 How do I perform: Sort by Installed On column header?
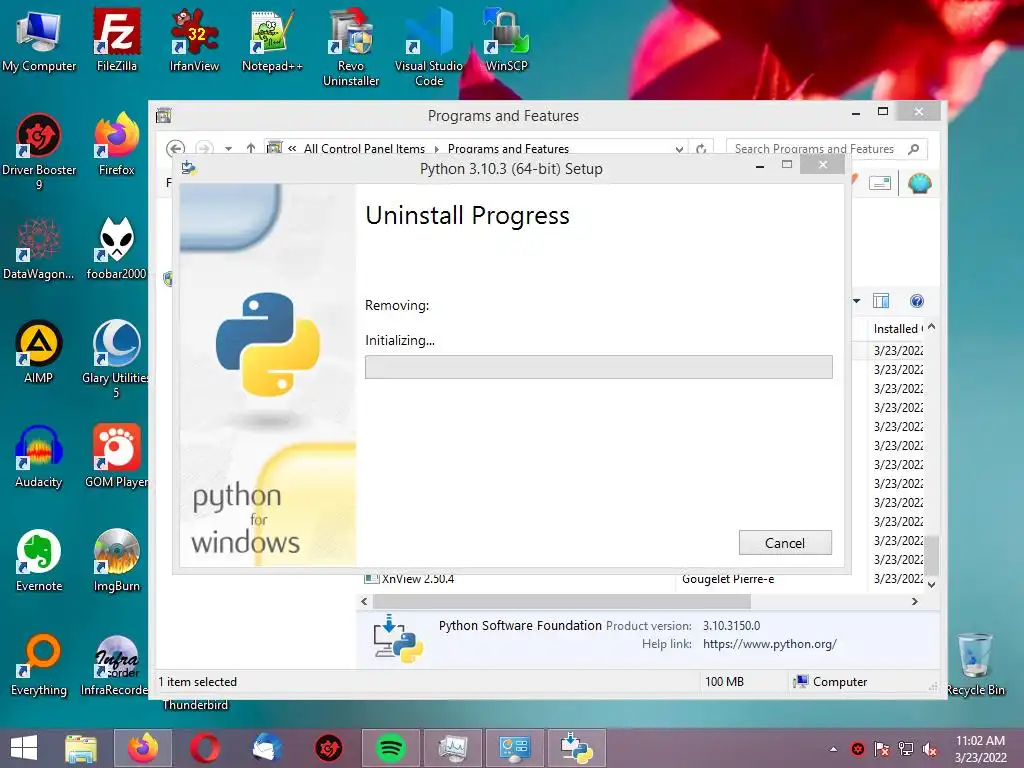point(897,328)
